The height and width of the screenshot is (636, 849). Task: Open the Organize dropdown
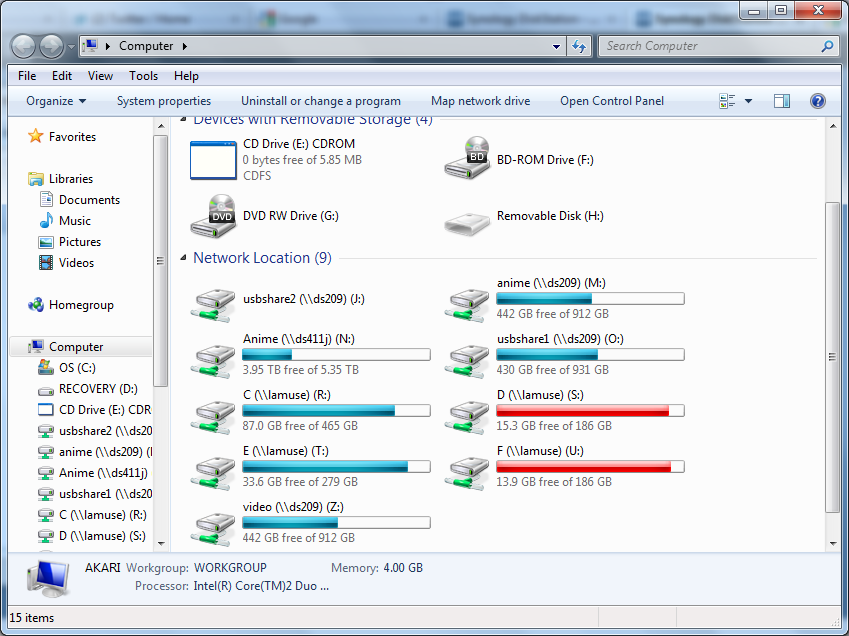click(x=56, y=101)
